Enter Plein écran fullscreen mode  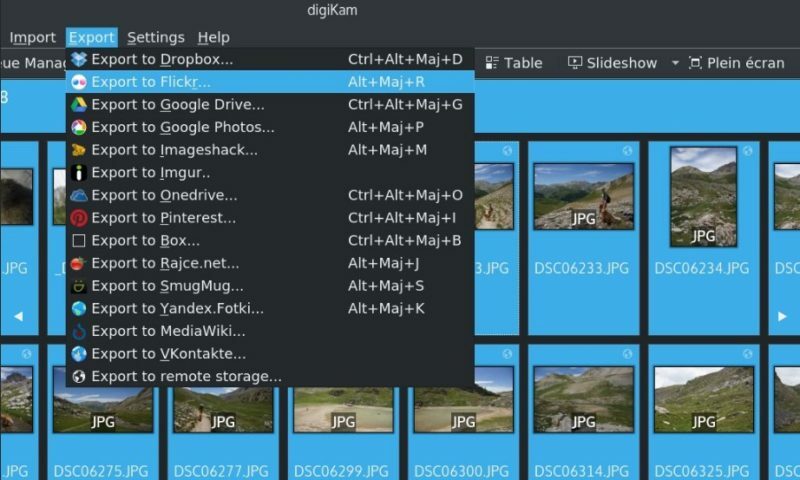coord(737,63)
